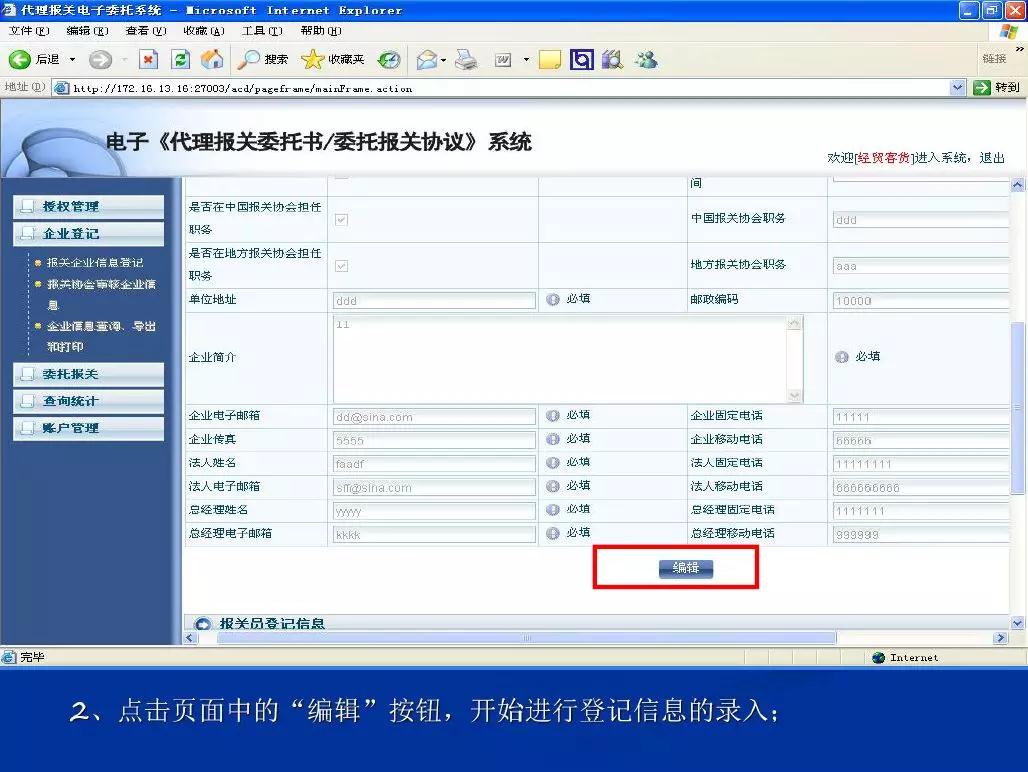Click the blue square spiral toolbar icon
The image size is (1028, 772).
582,60
